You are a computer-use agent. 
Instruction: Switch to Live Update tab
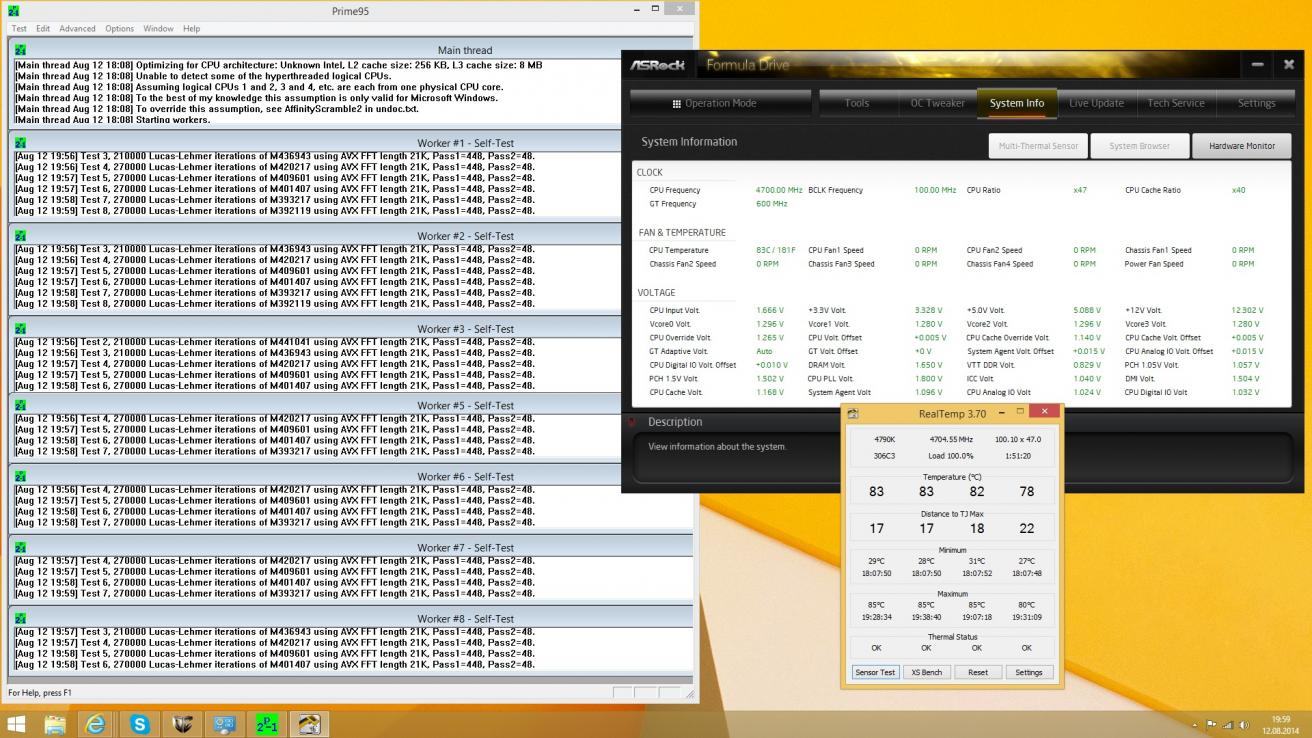click(1096, 103)
